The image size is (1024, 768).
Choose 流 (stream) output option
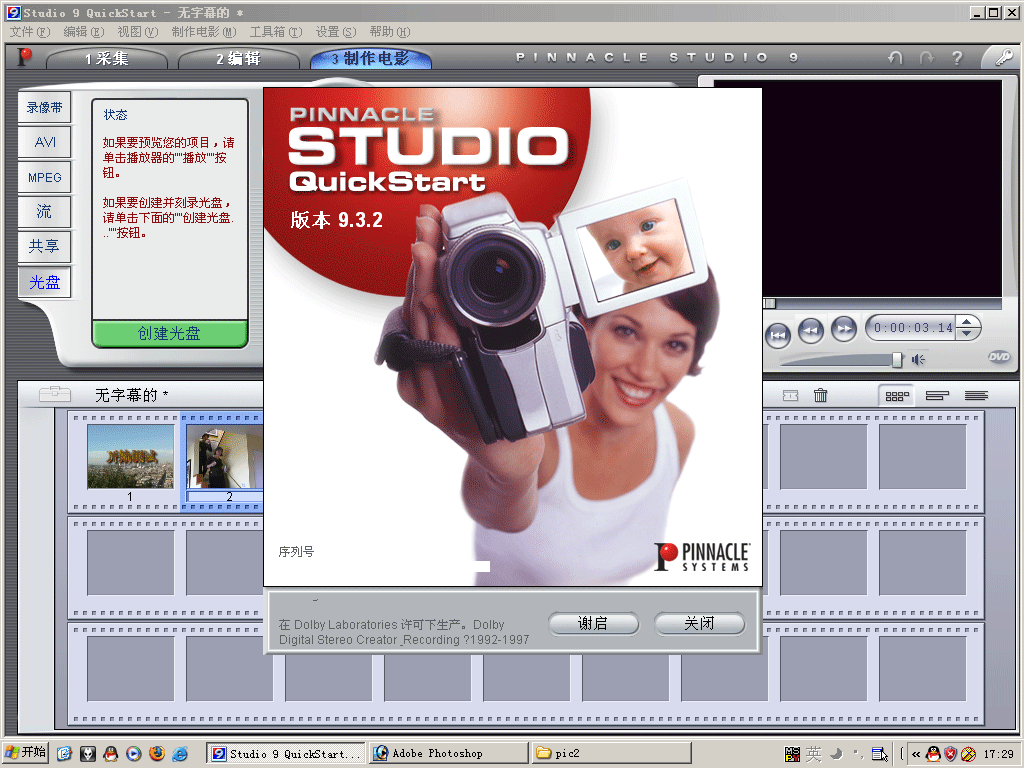click(44, 212)
